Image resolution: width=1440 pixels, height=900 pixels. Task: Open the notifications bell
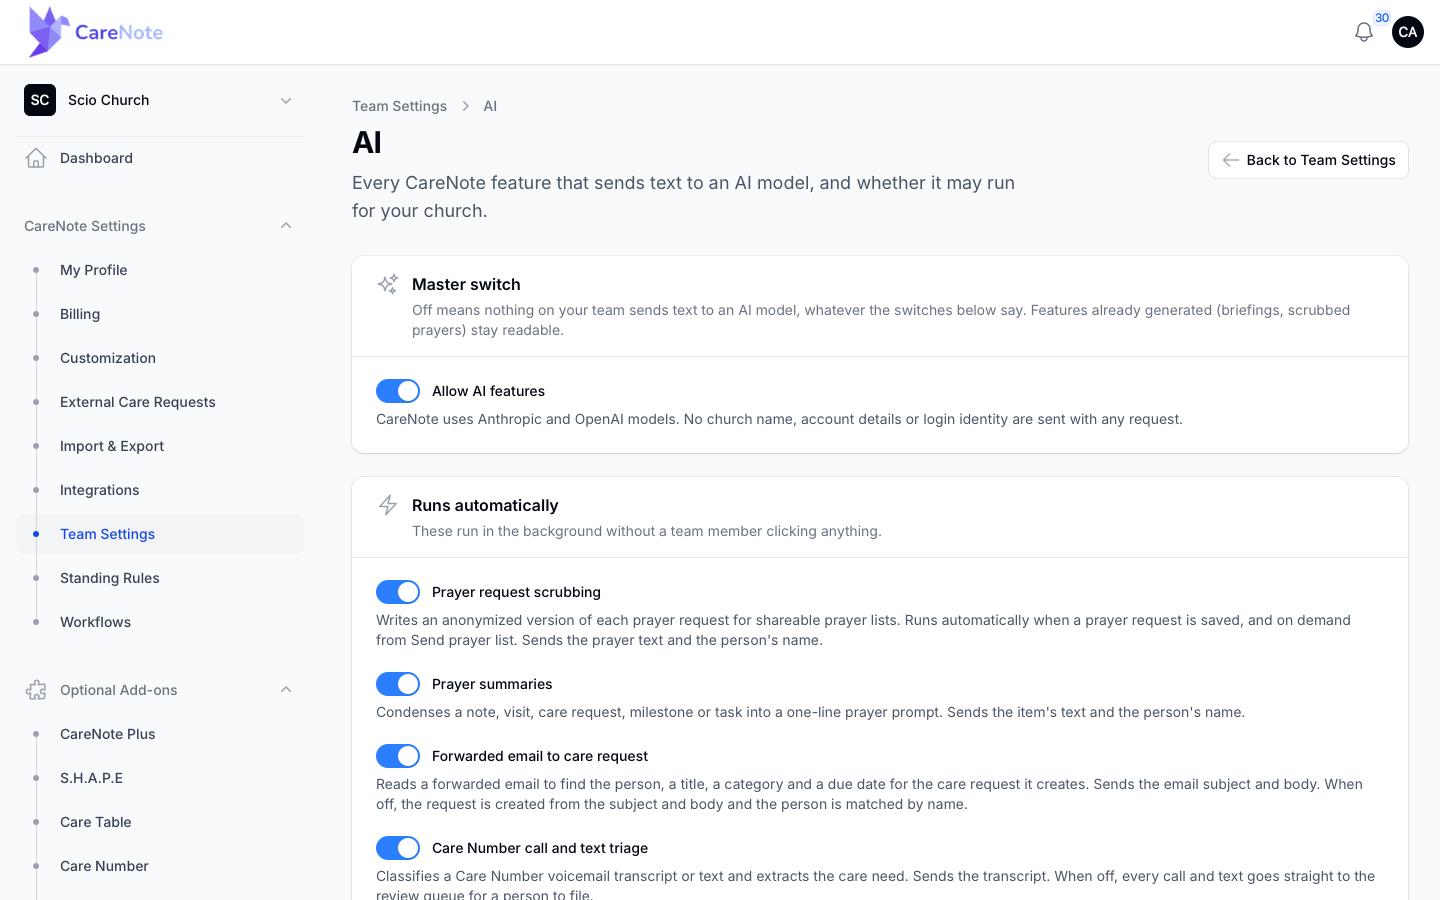(1364, 32)
